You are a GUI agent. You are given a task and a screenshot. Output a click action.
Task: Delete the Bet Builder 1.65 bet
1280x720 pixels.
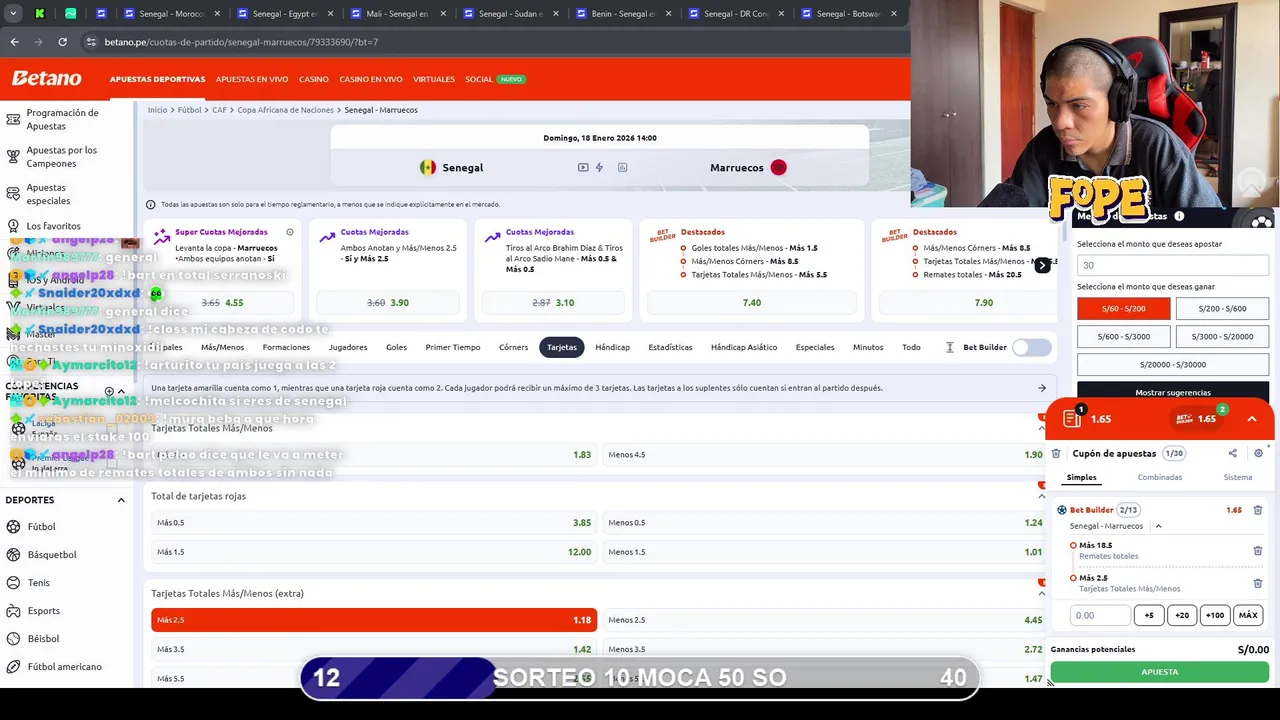(1258, 510)
